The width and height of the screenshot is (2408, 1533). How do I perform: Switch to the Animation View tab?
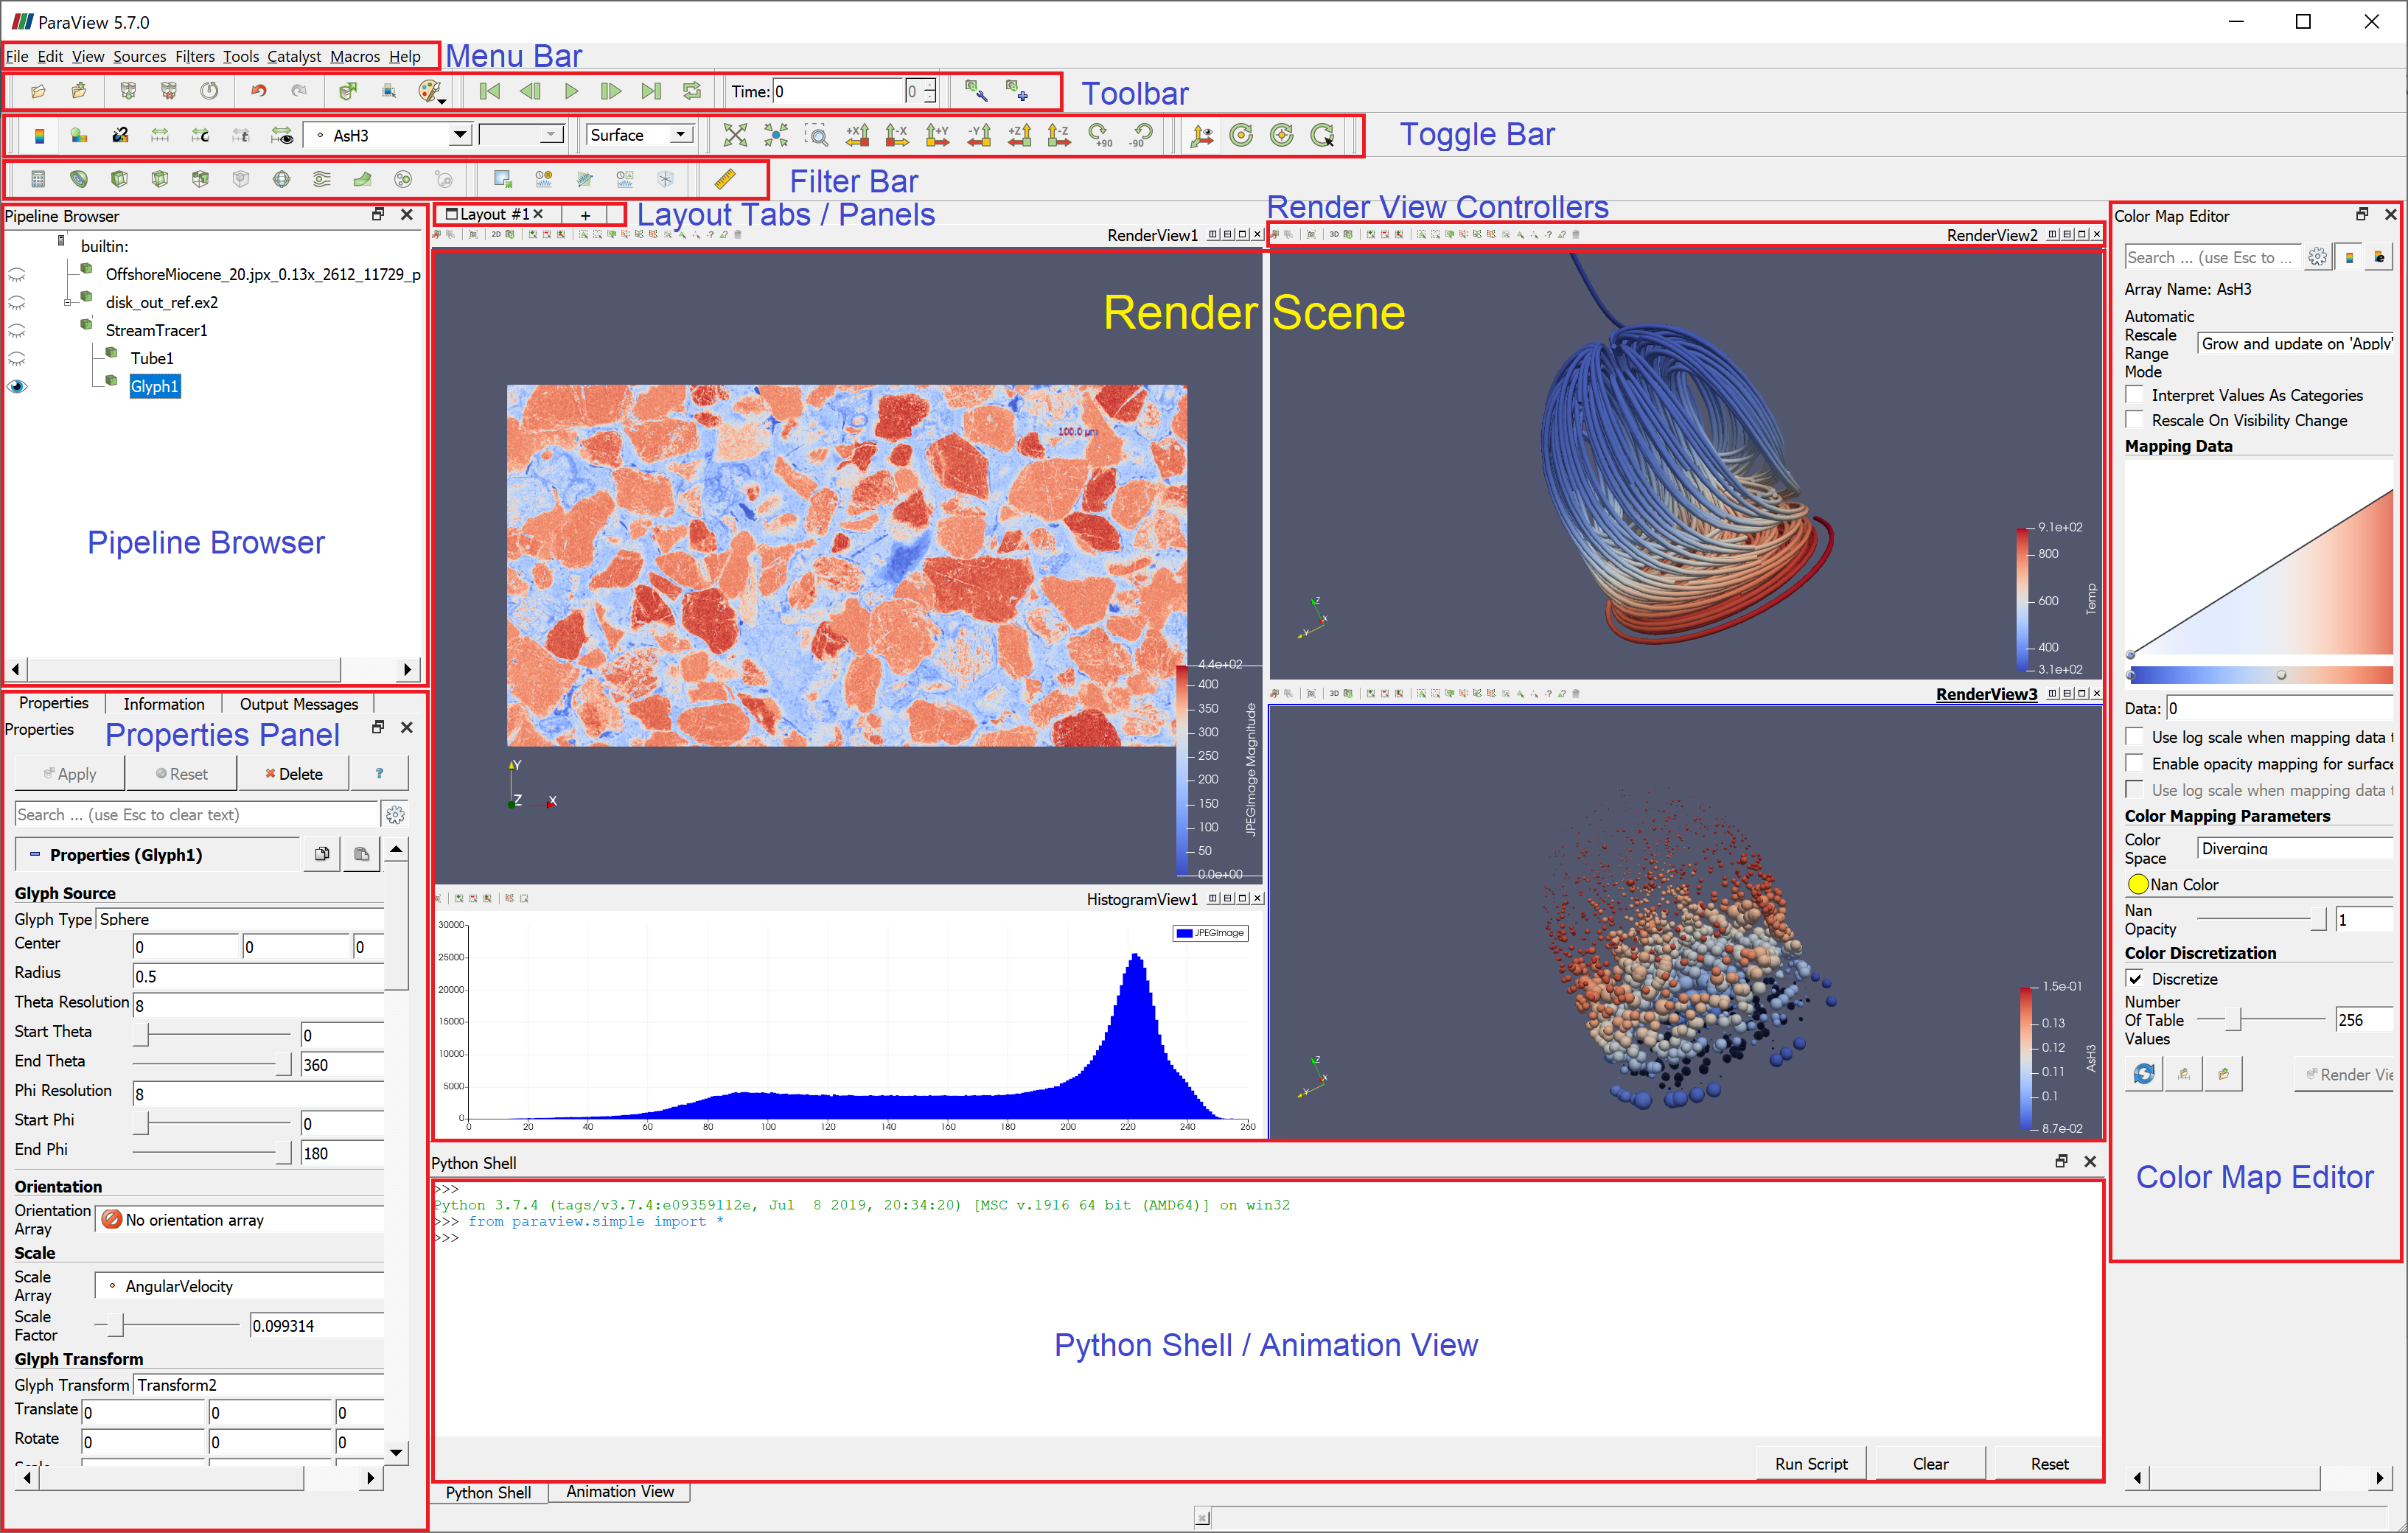point(619,1491)
